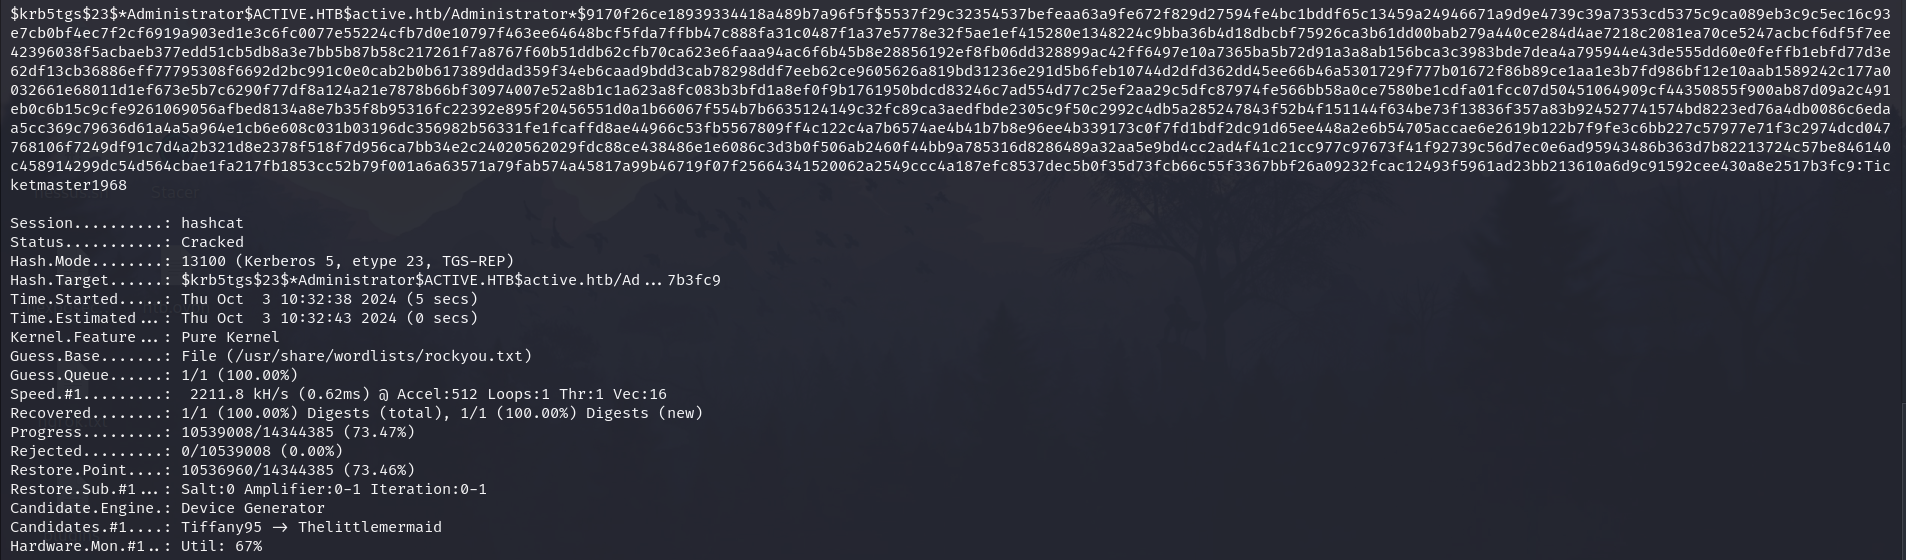
Task: Click the Rejected 0.00% value
Action: 262,451
